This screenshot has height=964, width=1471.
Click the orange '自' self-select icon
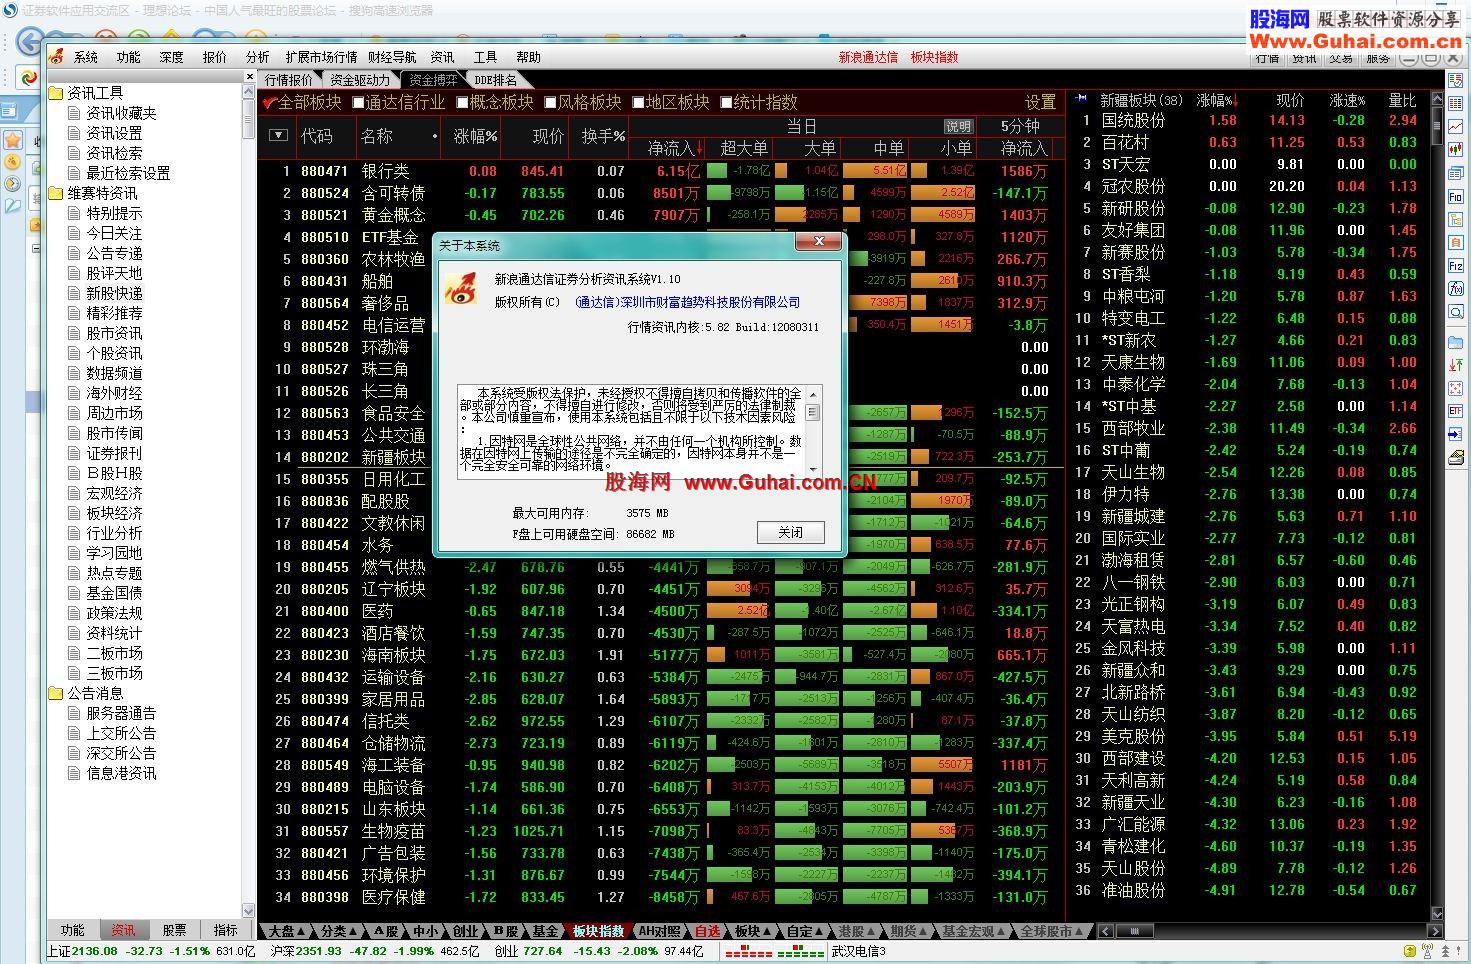1455,242
